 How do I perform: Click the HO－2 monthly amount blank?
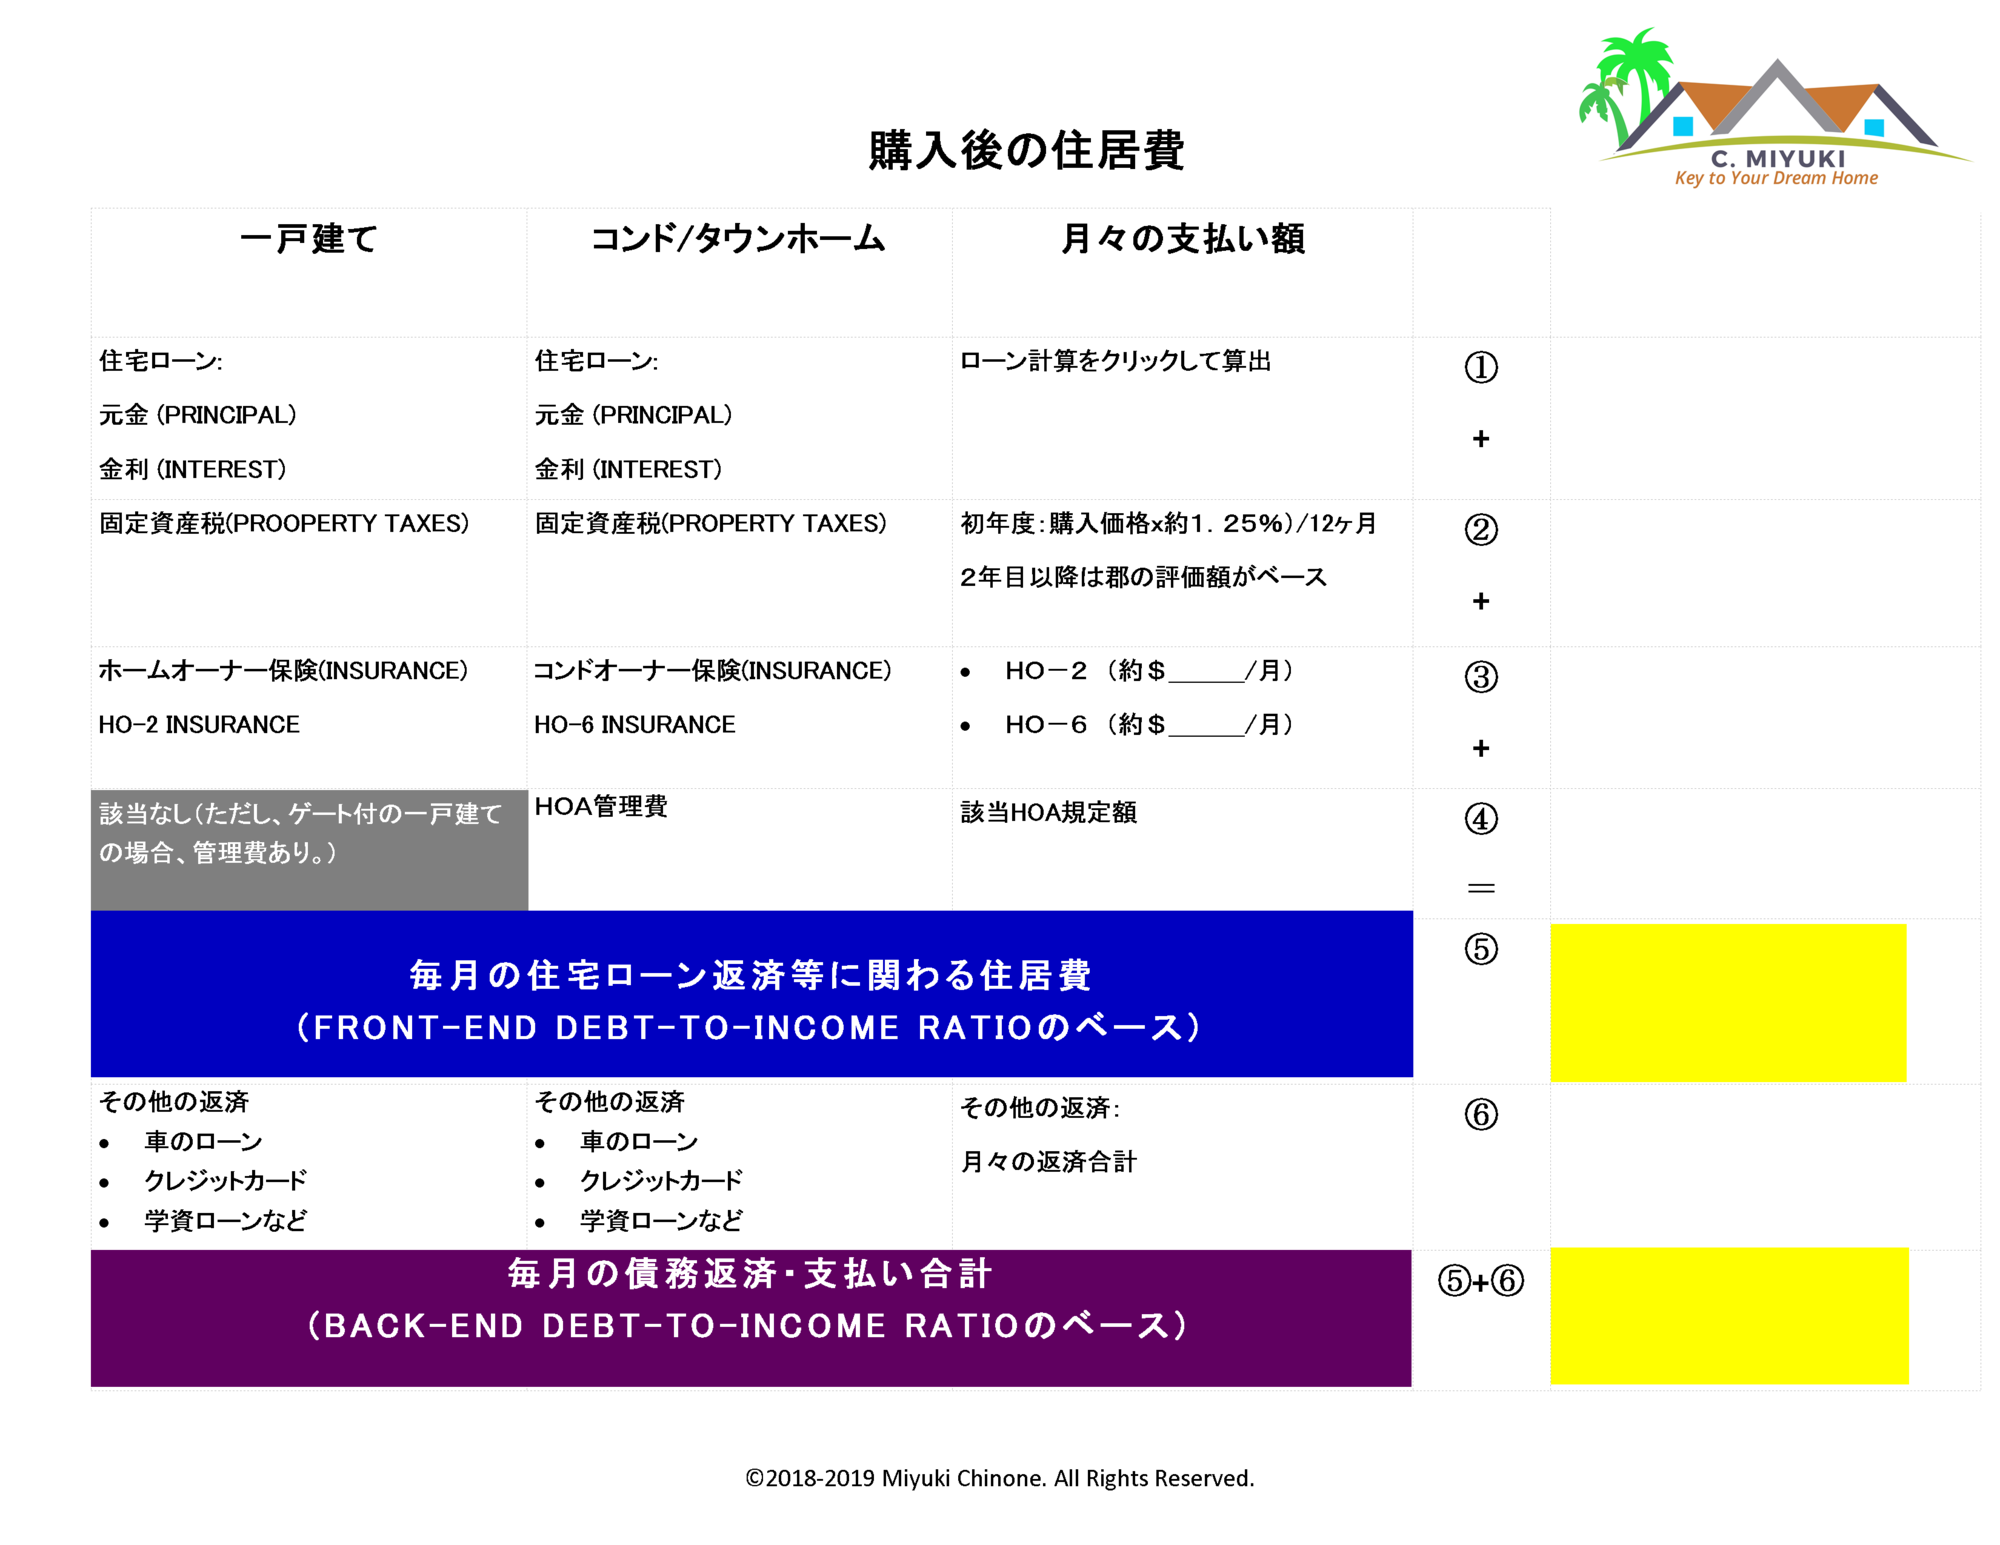click(x=1206, y=672)
